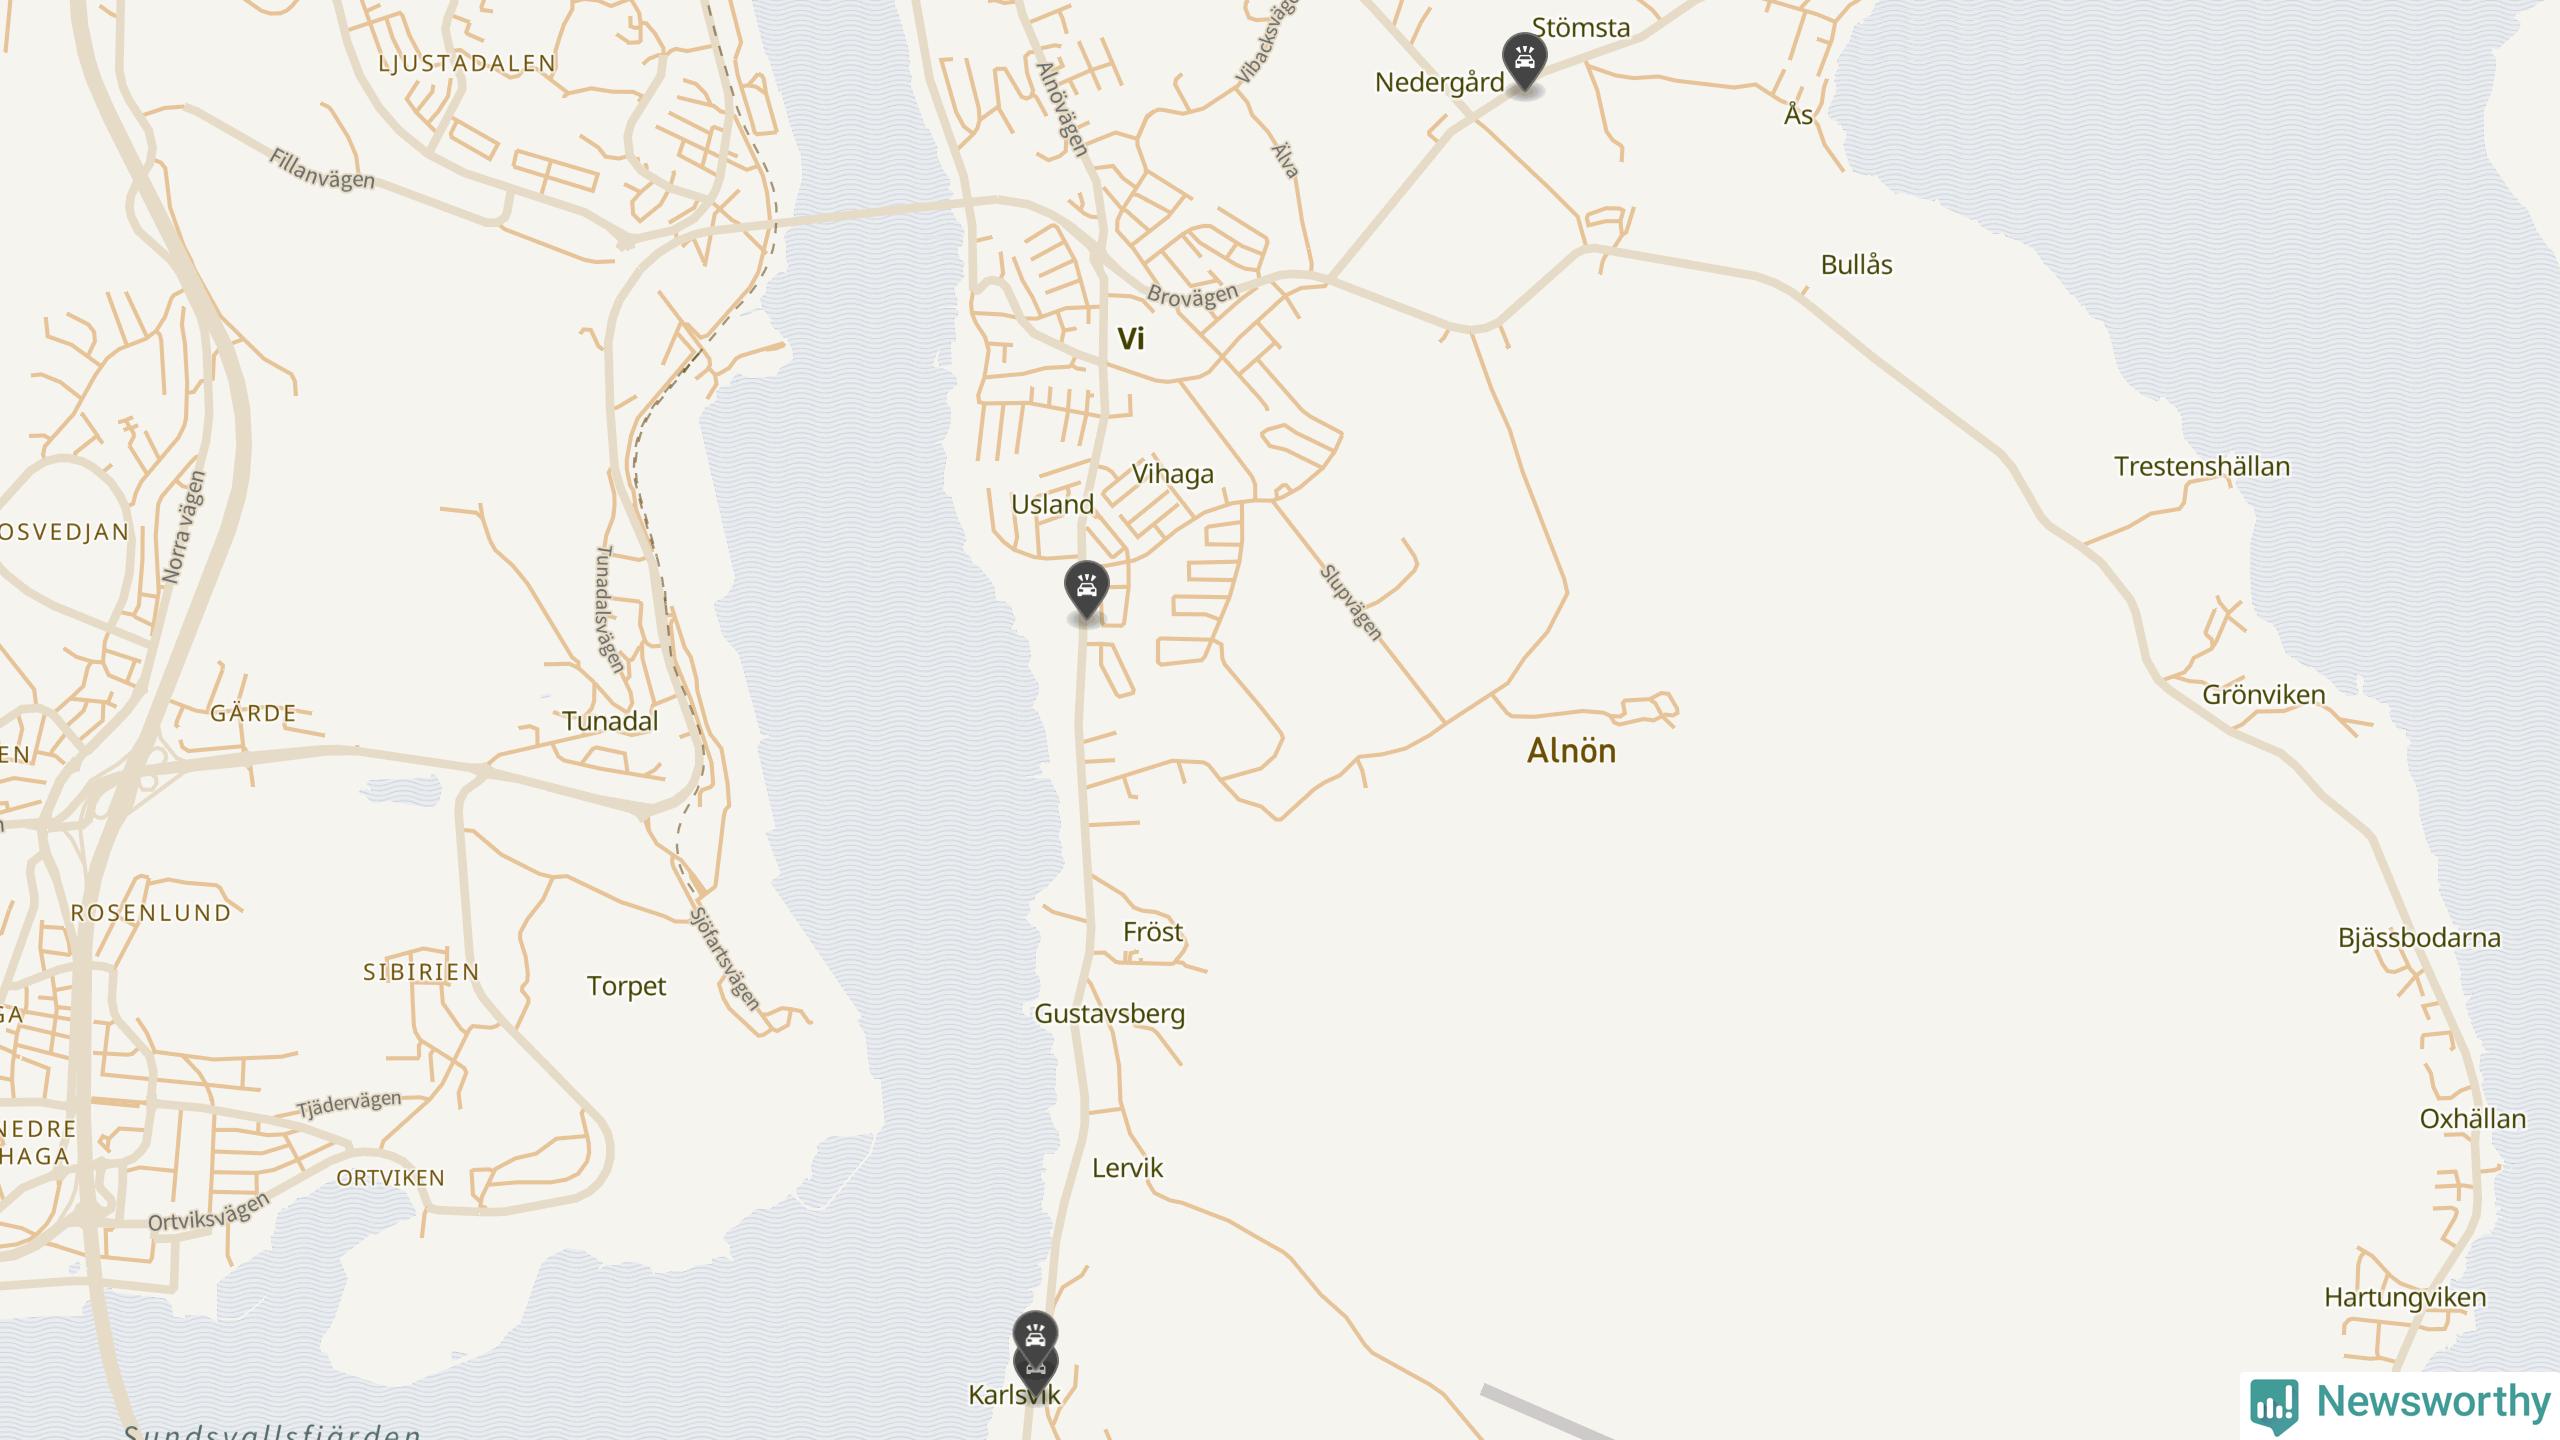
Task: Select the car marker below Usland
Action: (1086, 589)
